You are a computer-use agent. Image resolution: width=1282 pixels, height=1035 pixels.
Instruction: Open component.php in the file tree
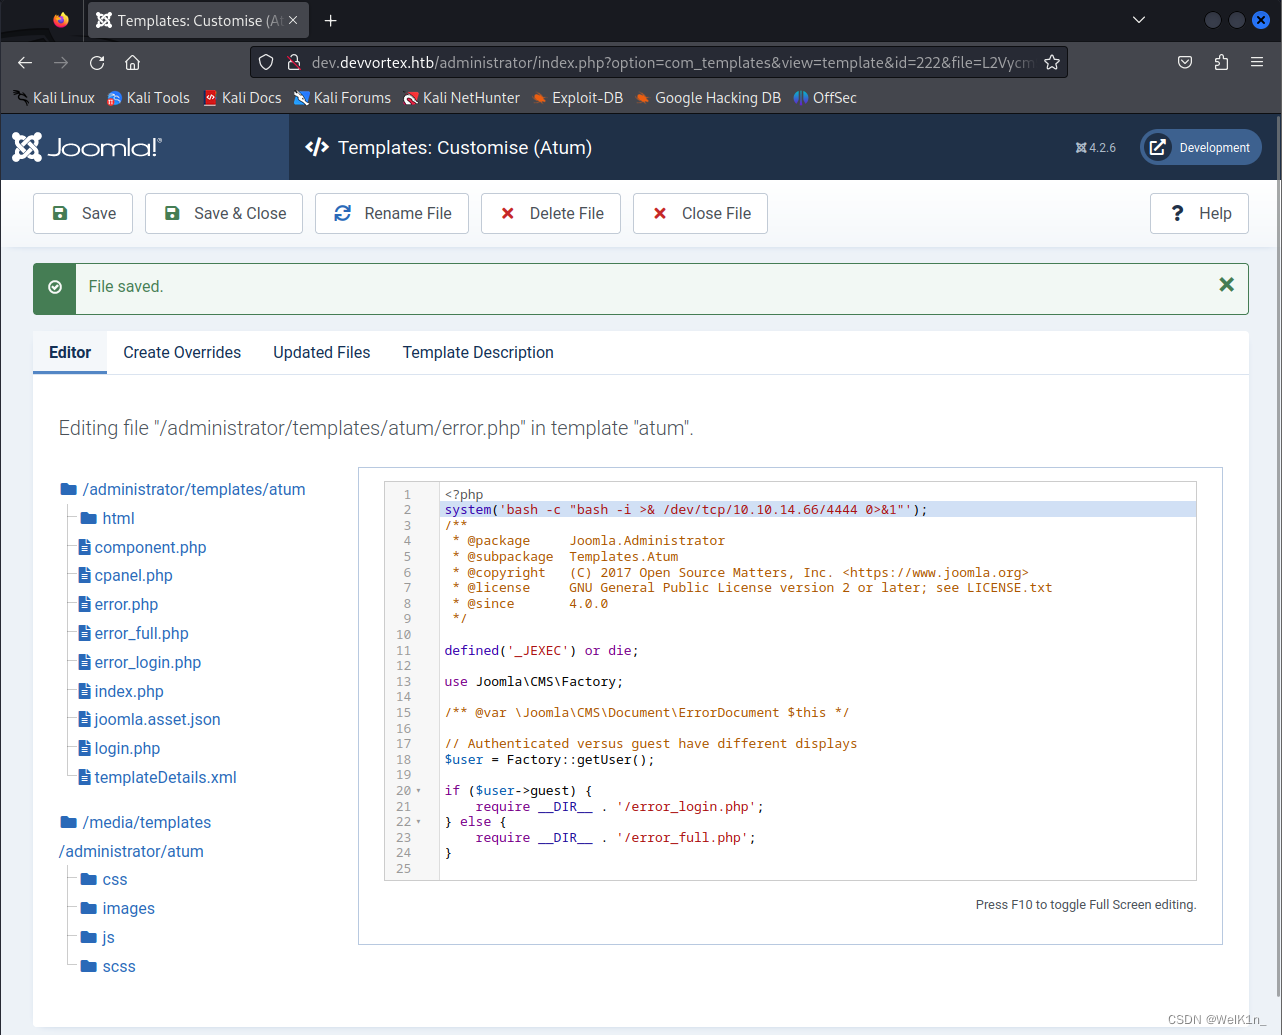click(x=143, y=547)
